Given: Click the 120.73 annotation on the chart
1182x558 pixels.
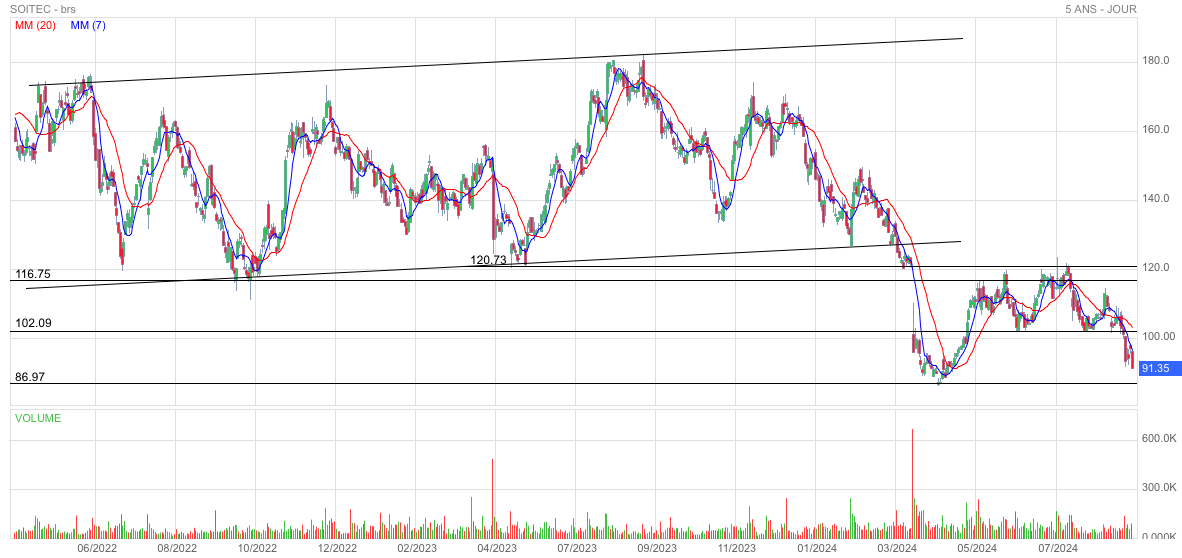Looking at the screenshot, I should 488,260.
